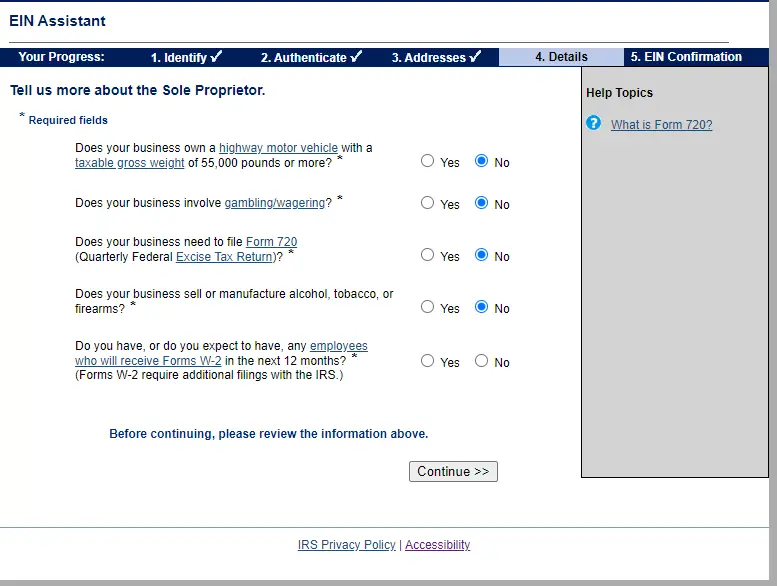777x586 pixels.
Task: Open the 4. Details progress step
Action: [x=561, y=57]
